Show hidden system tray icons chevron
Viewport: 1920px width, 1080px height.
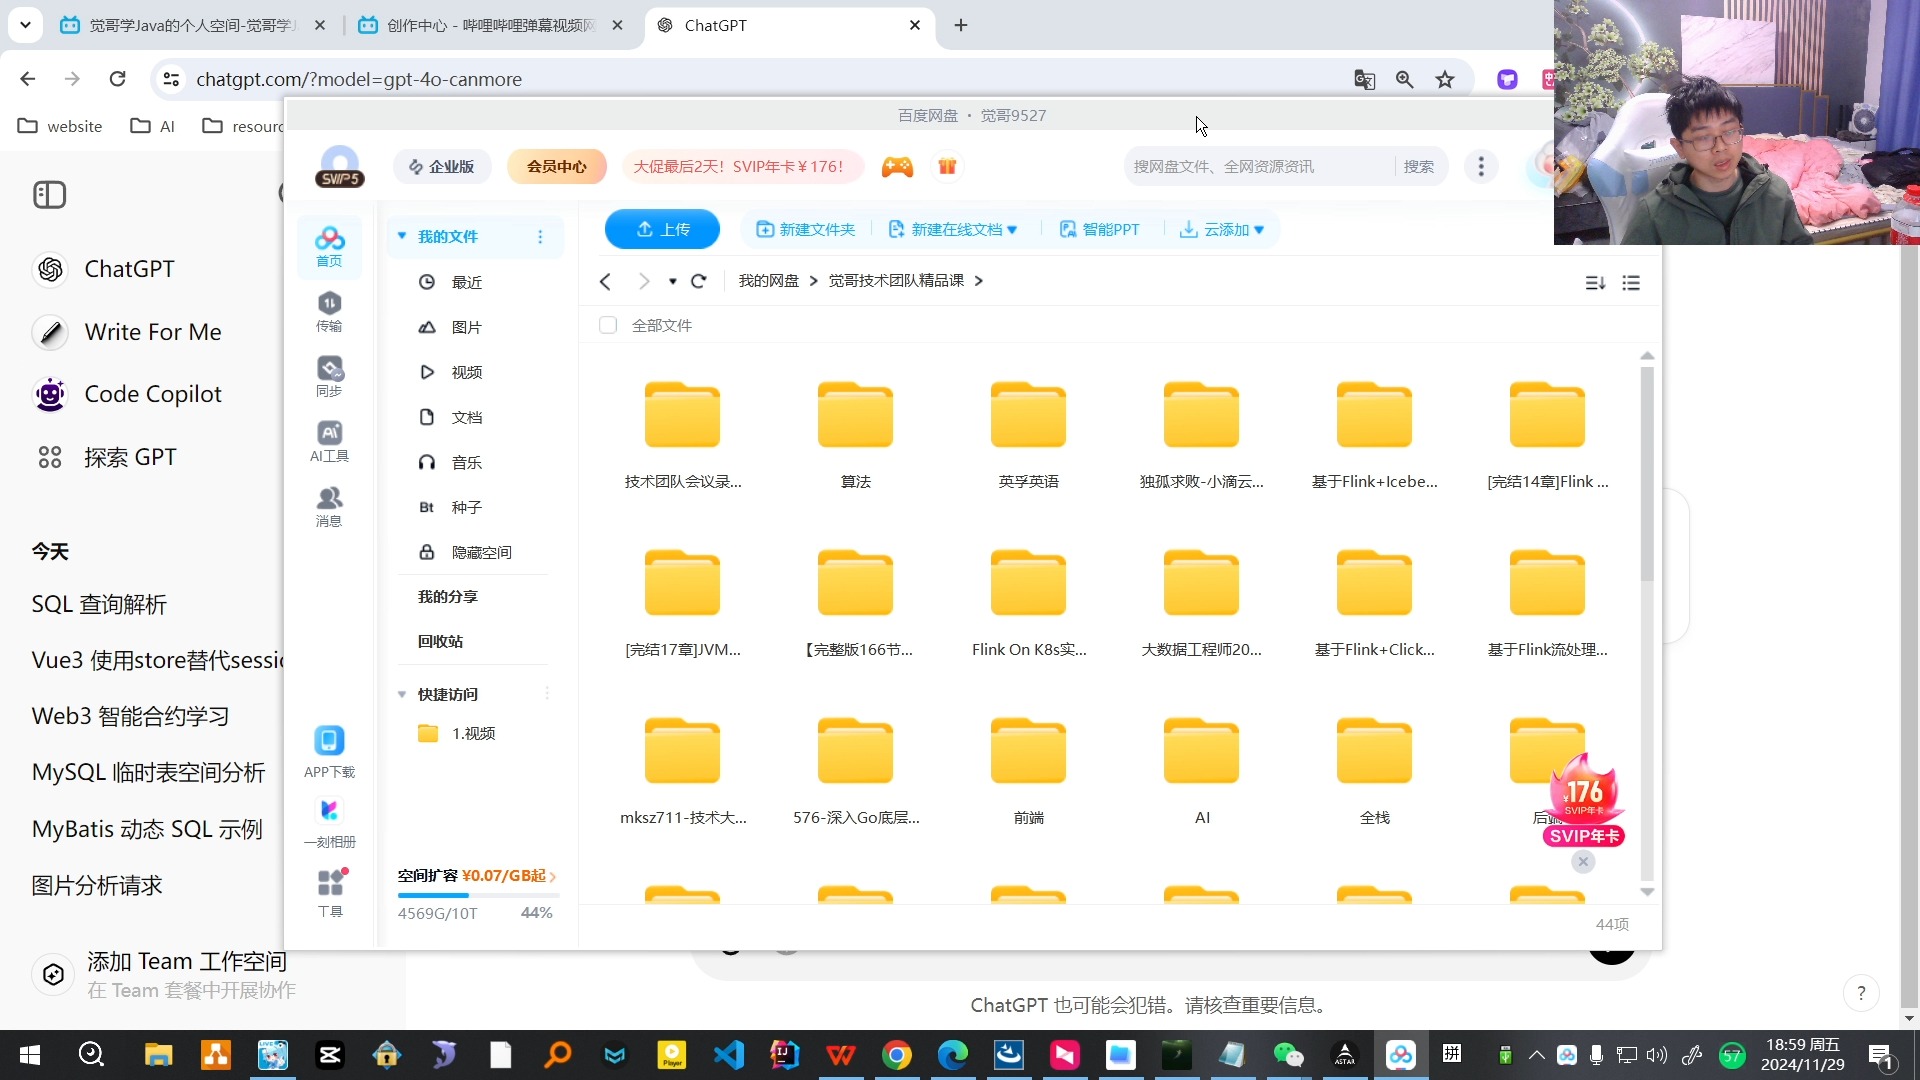[1537, 1055]
